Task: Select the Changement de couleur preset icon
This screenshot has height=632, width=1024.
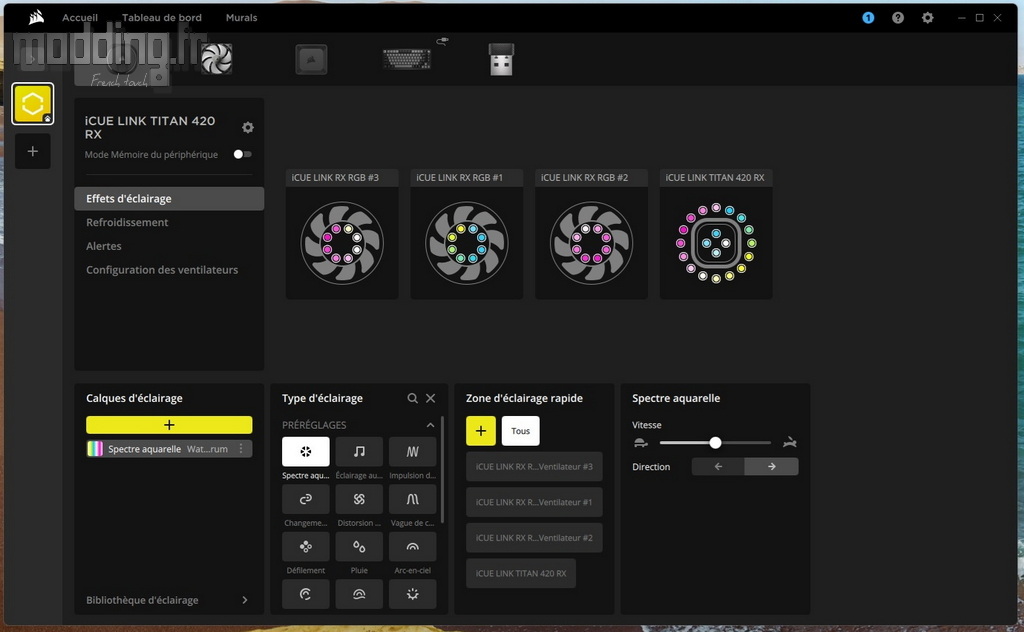Action: coord(306,499)
